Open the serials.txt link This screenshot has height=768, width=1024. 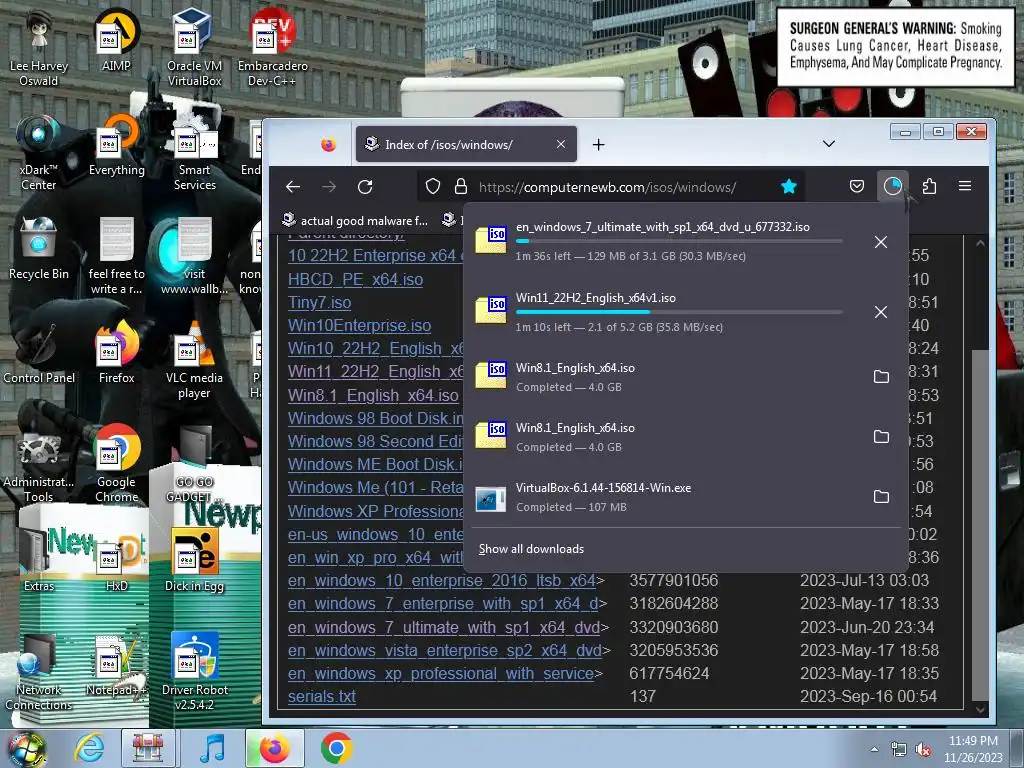point(321,697)
